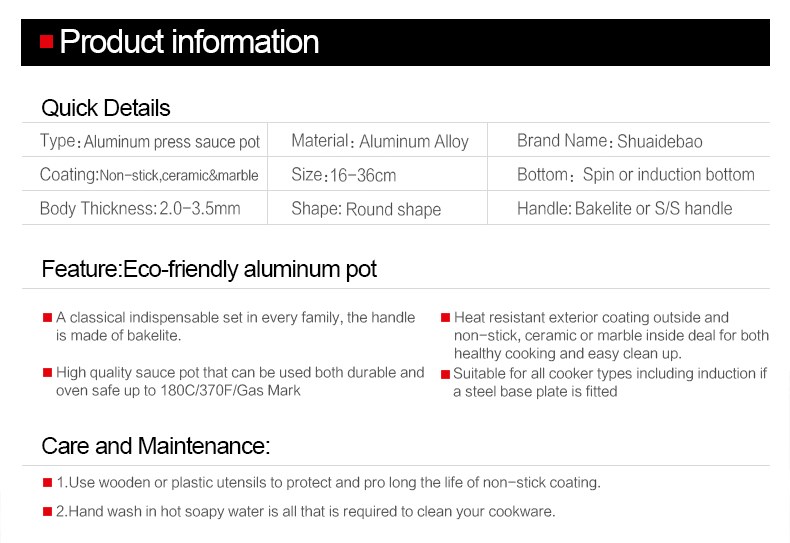
Task: Select the Product information header title
Action: pos(189,41)
